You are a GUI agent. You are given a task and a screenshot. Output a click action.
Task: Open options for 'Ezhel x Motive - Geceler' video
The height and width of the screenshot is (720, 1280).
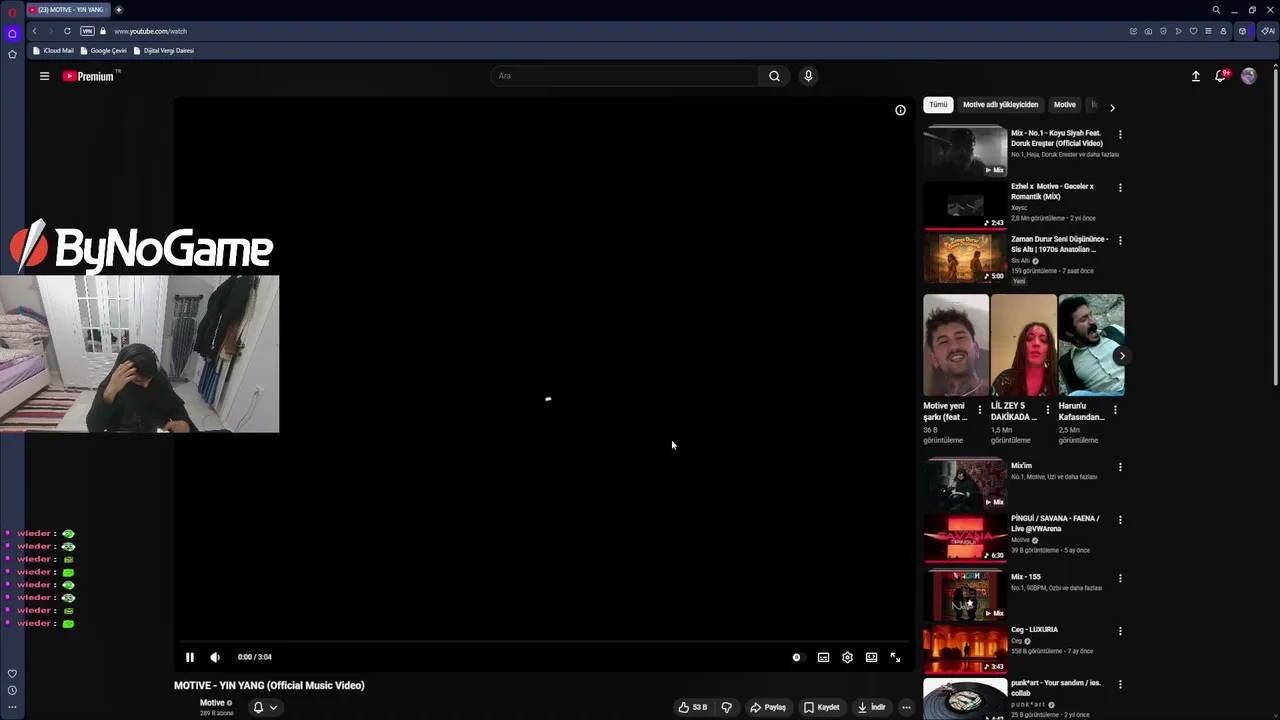point(1120,187)
